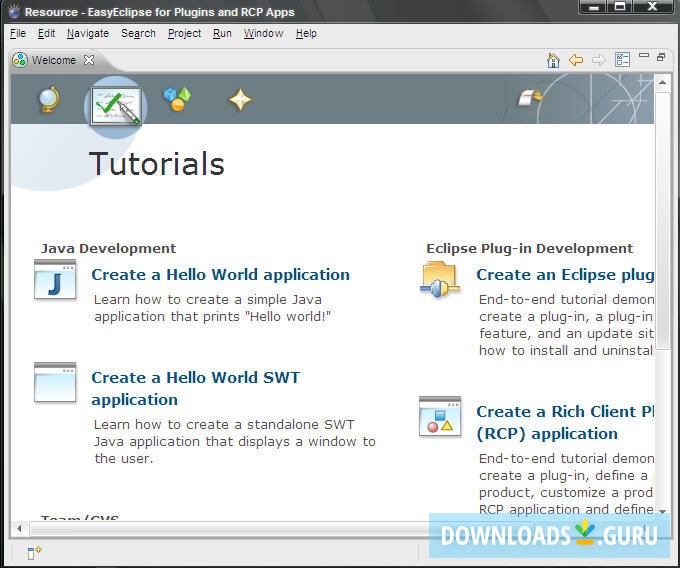Restore the Welcome view pane
This screenshot has width=680, height=568.
(661, 57)
